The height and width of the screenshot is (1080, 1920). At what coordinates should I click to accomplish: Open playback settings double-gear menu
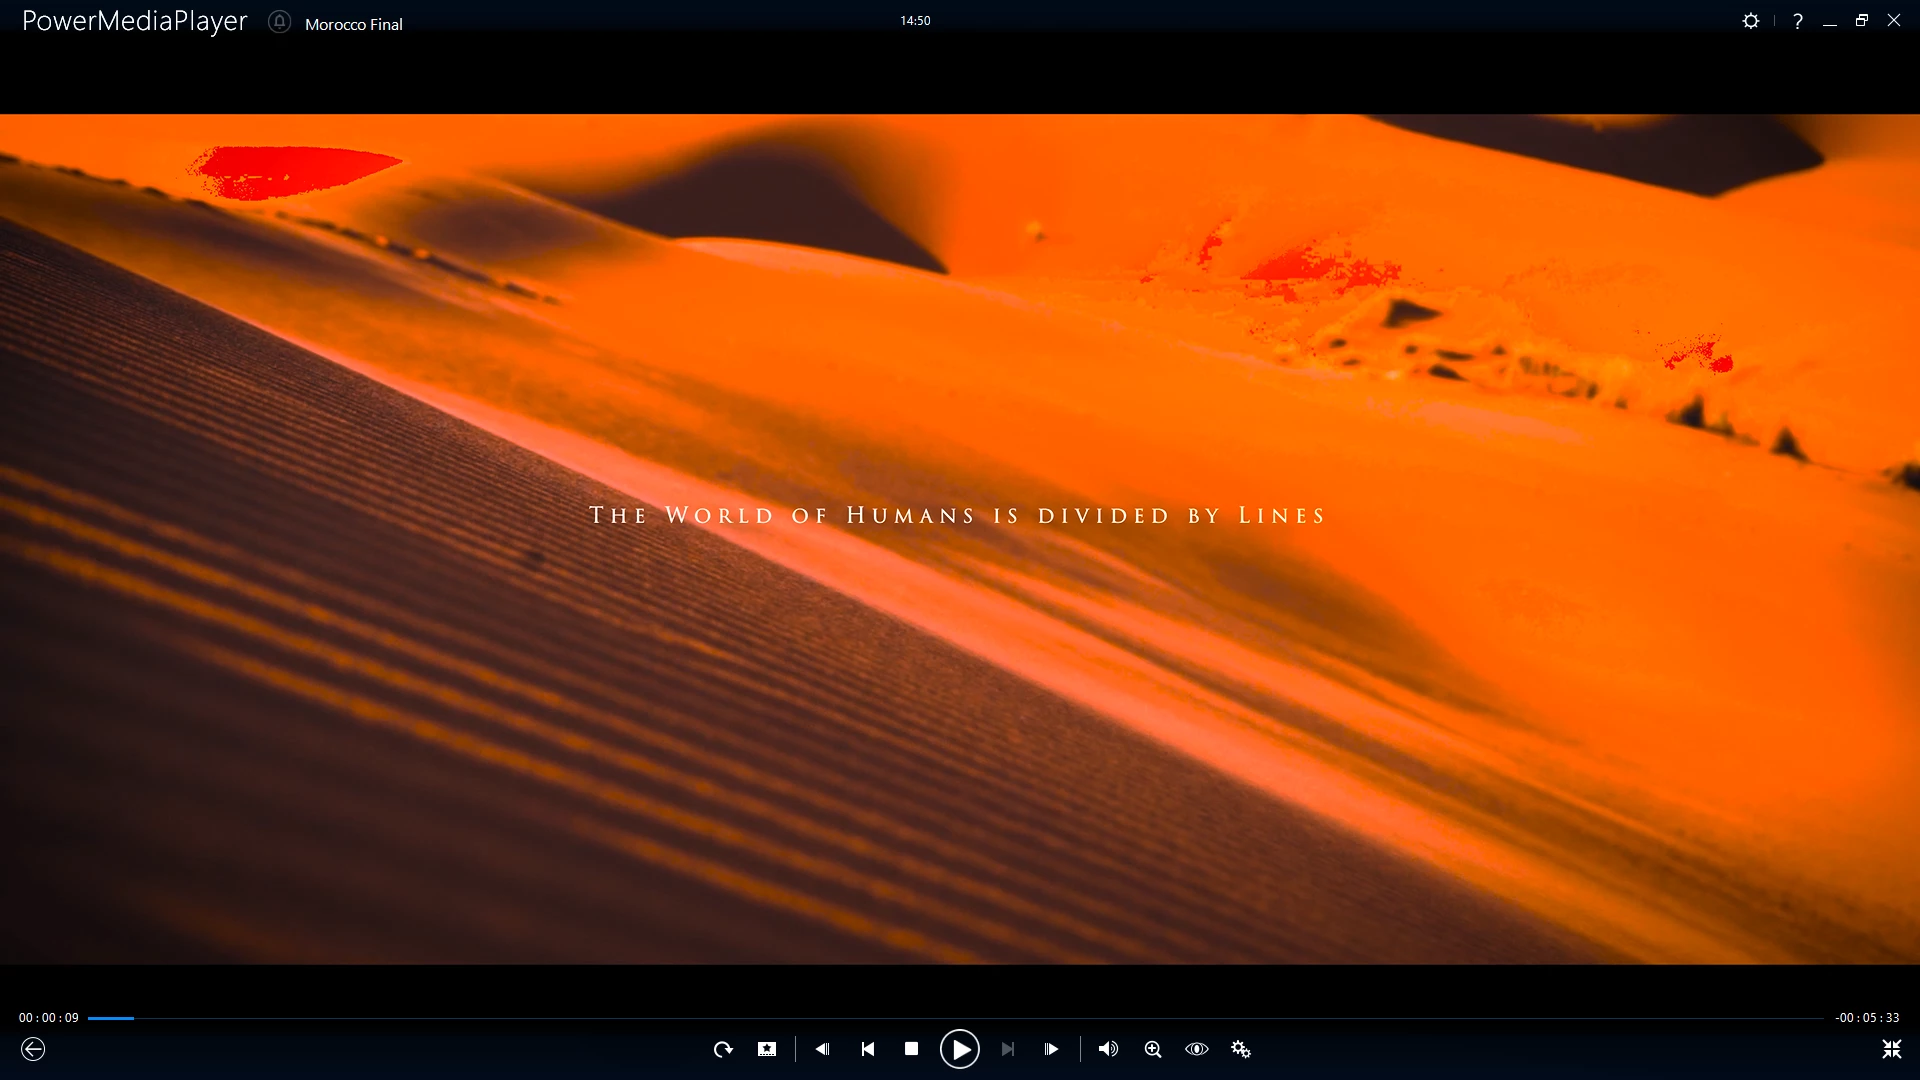click(x=1241, y=1049)
